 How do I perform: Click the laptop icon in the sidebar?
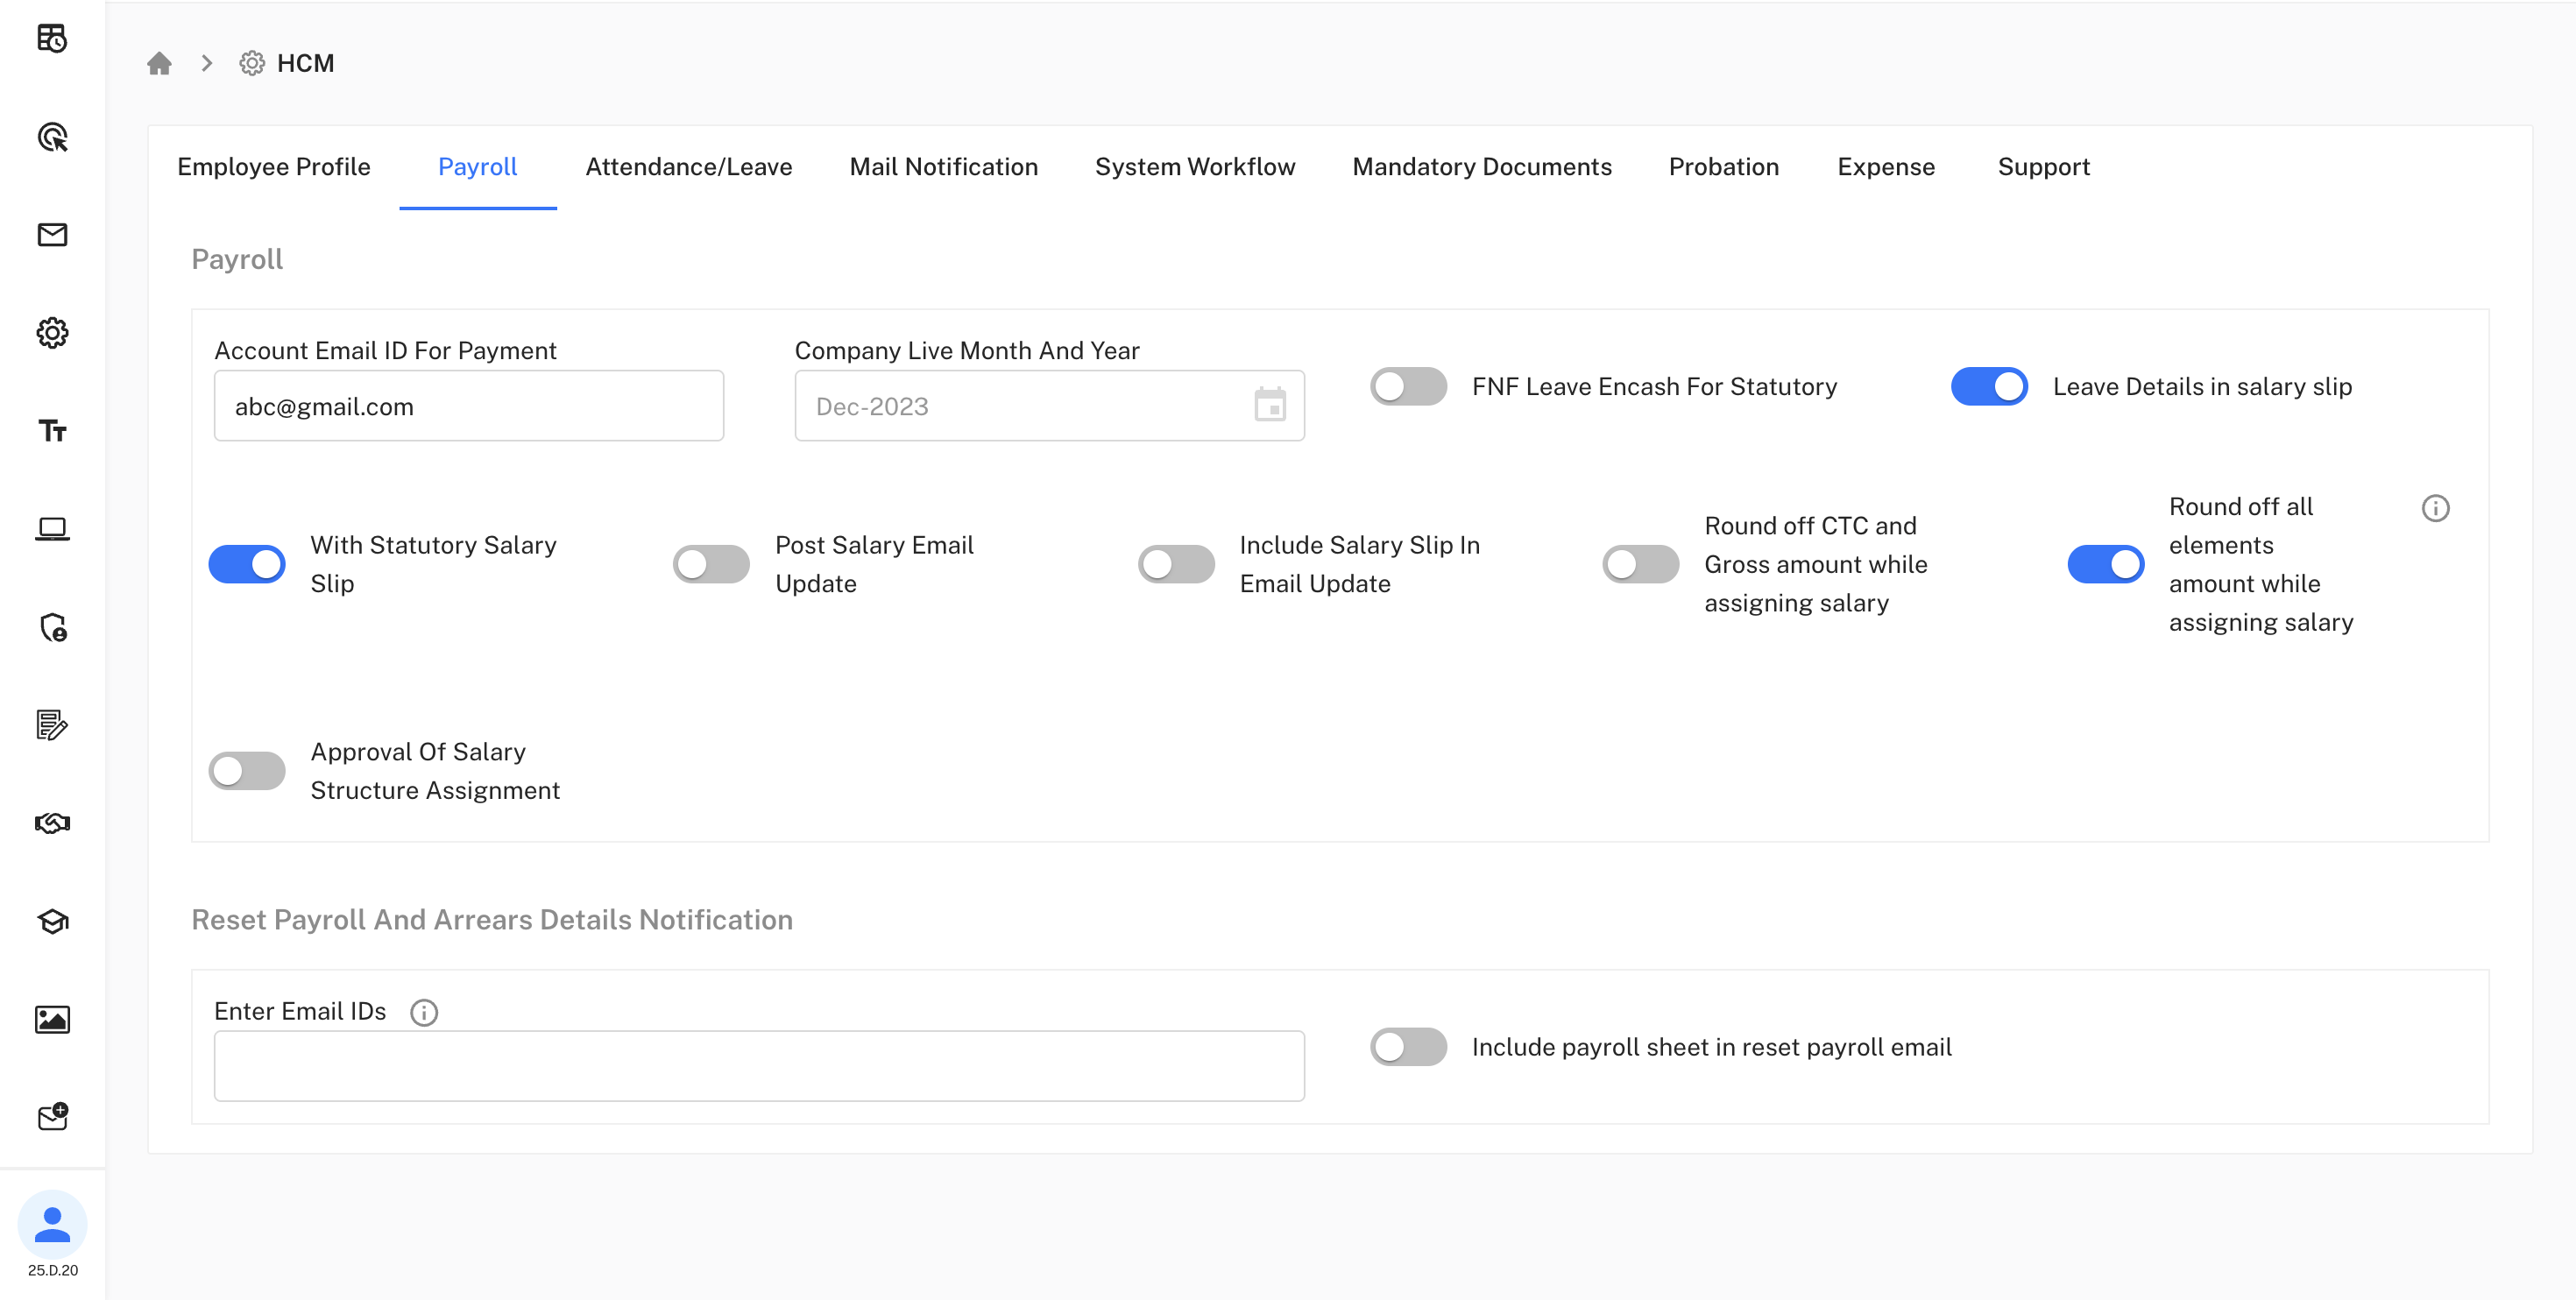point(52,528)
